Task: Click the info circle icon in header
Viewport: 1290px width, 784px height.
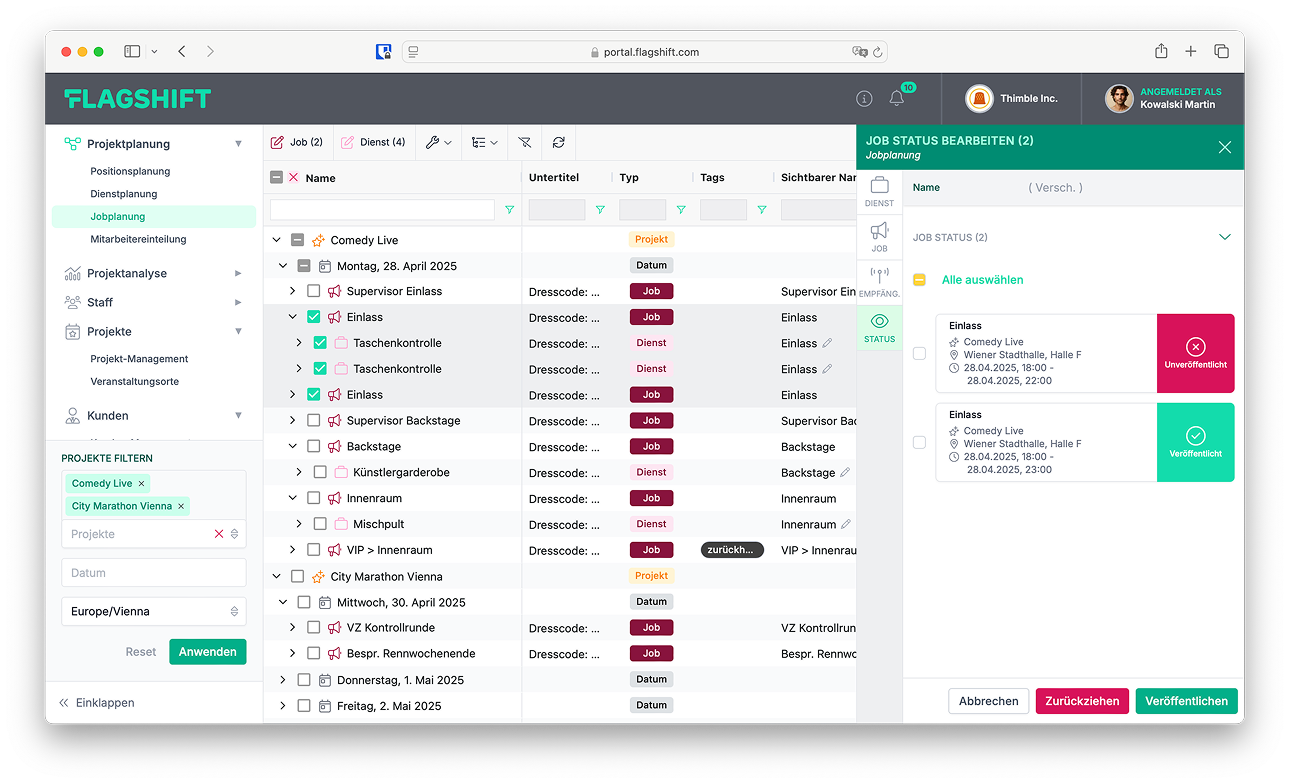Action: pos(864,99)
